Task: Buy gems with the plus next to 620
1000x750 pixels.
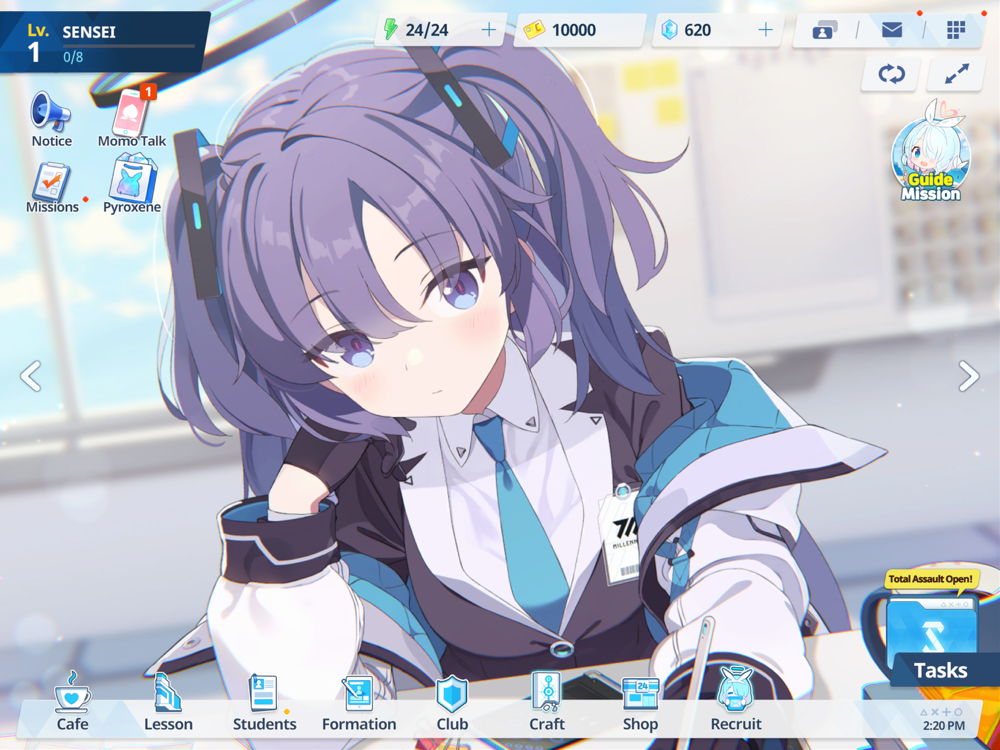Action: [765, 29]
